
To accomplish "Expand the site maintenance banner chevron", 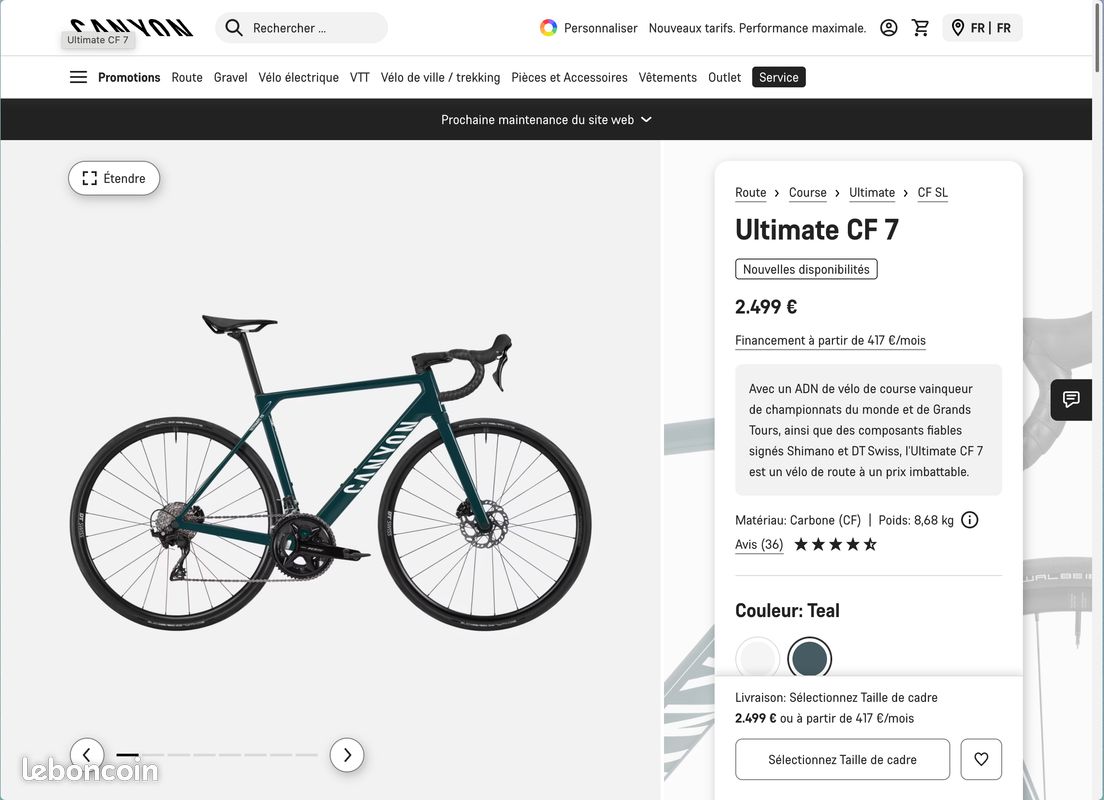I will [x=646, y=119].
